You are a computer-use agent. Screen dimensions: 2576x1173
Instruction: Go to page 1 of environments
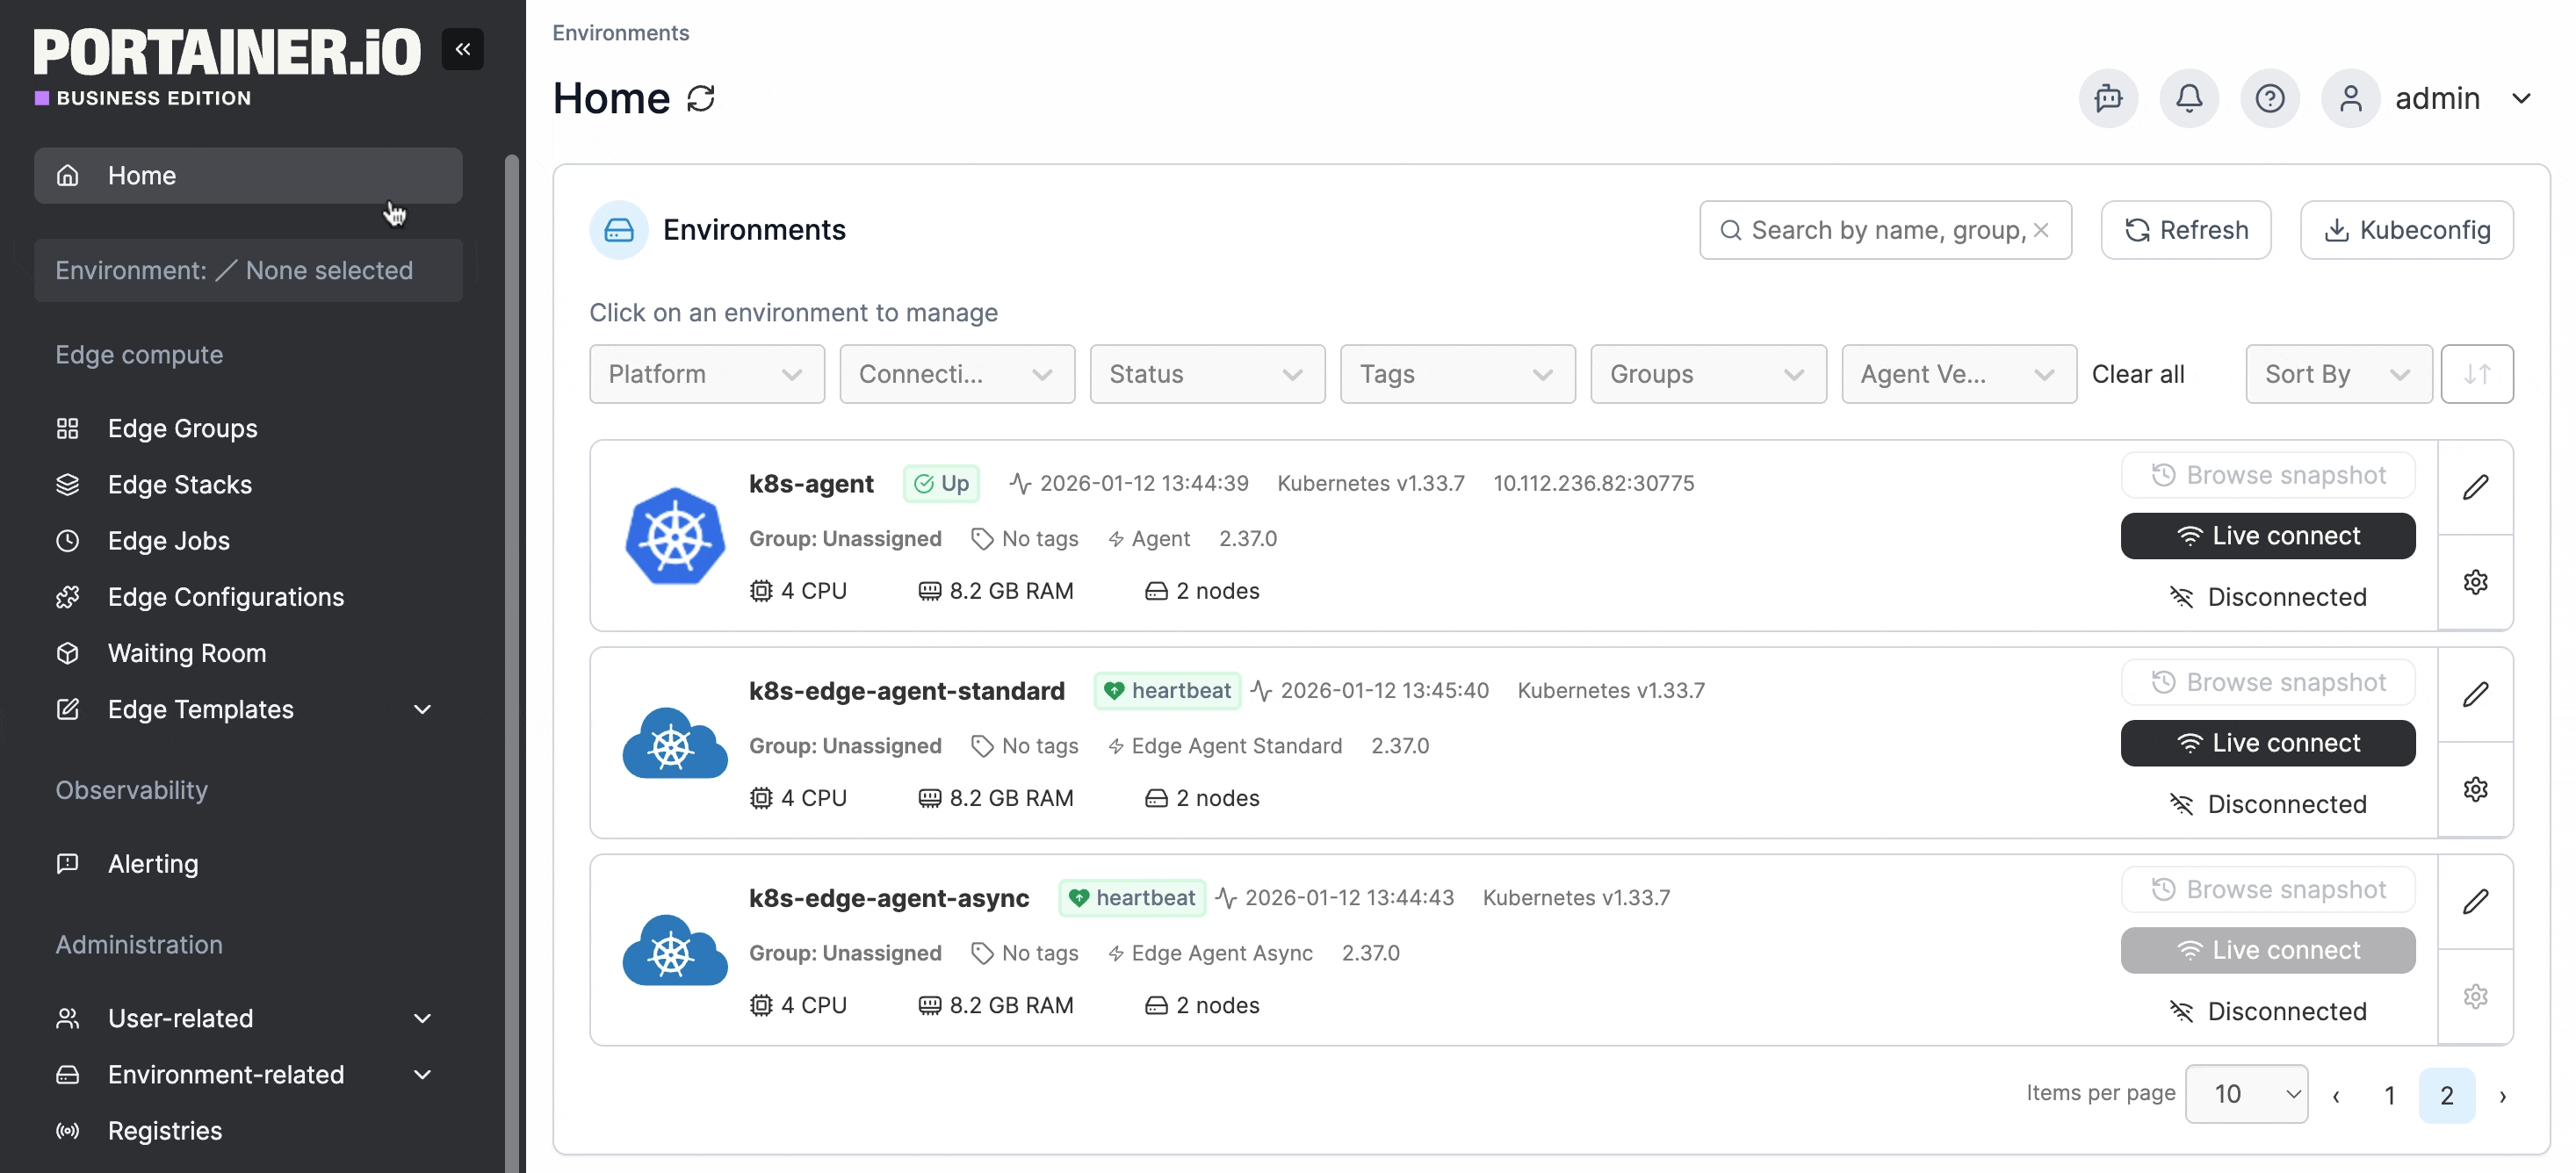point(2389,1095)
